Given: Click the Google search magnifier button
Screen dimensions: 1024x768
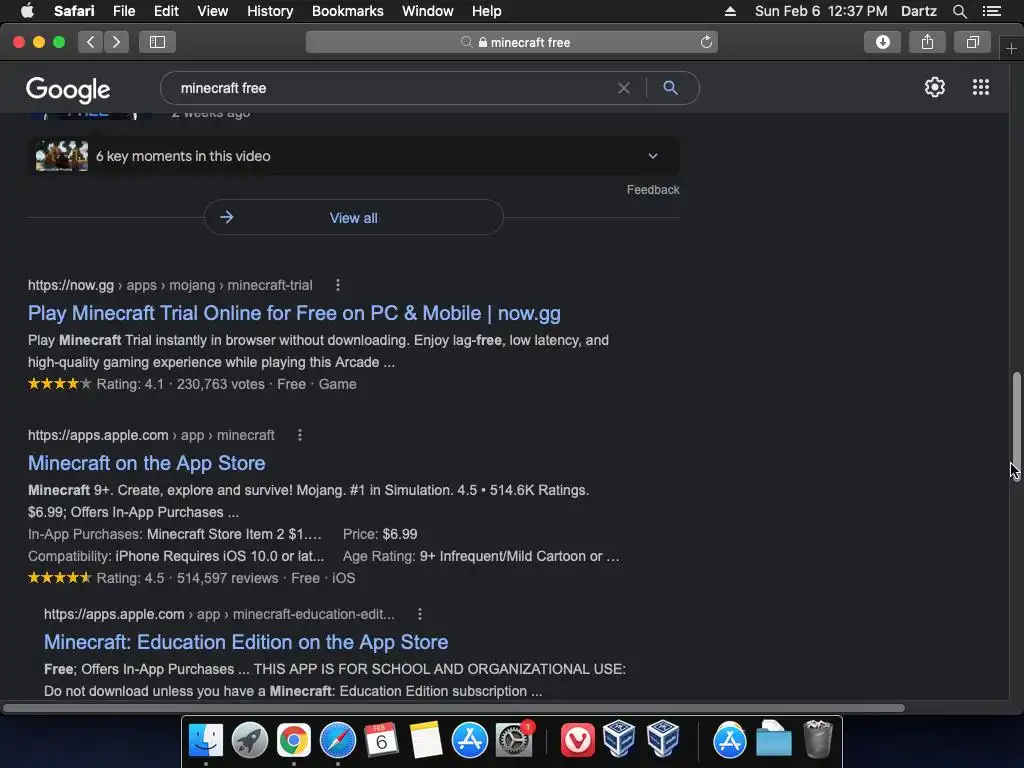Looking at the screenshot, I should coord(670,88).
